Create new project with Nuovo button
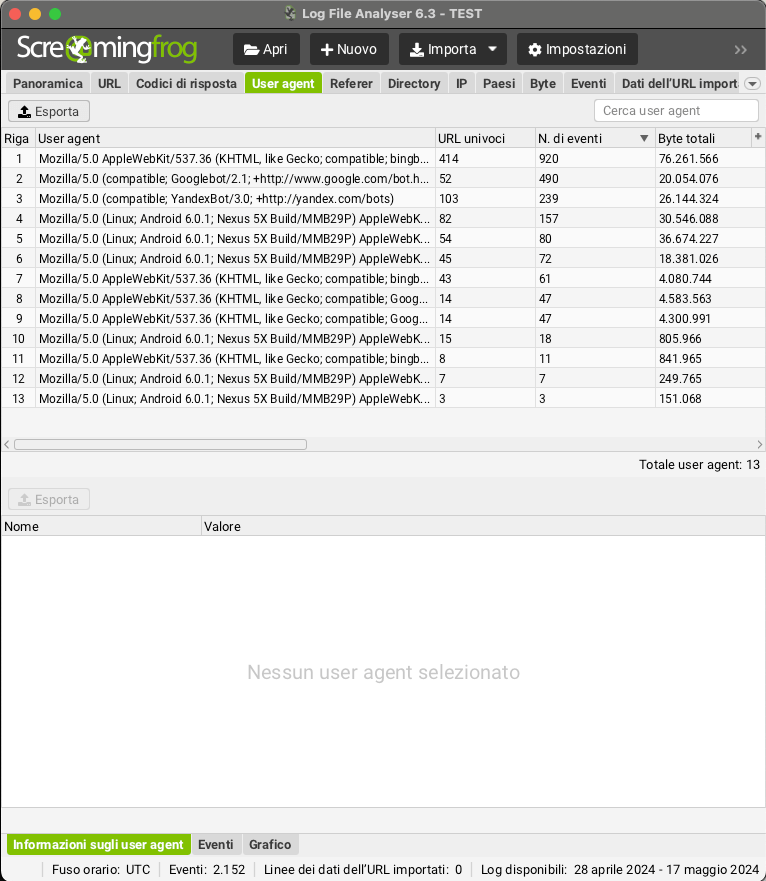Screen dimensions: 766x881 click(349, 49)
